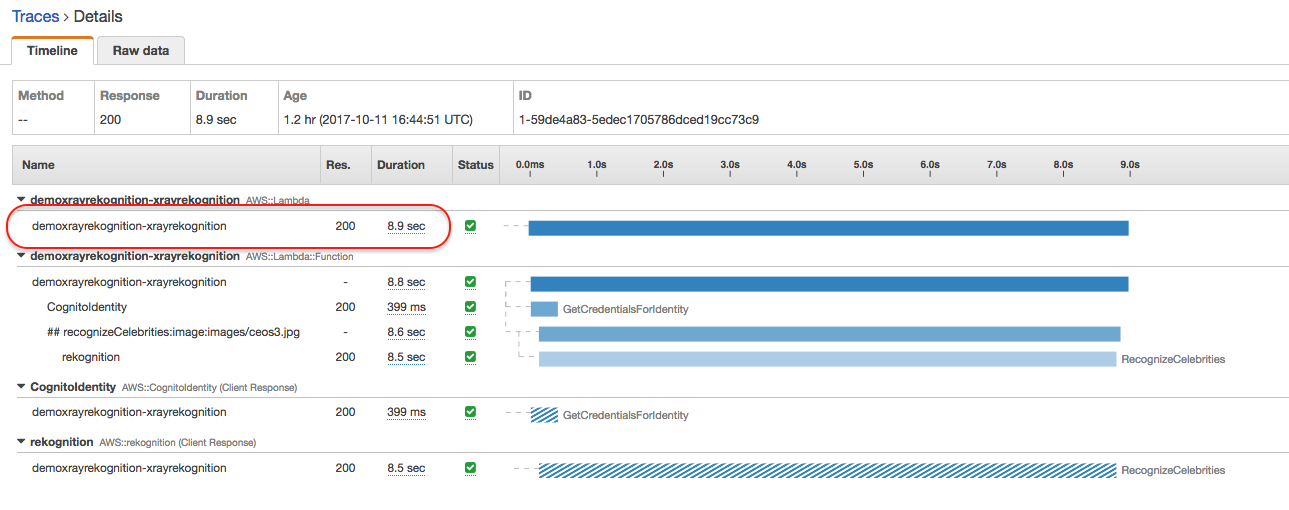1289x510 pixels.
Task: Click the Status column header
Action: click(x=476, y=164)
